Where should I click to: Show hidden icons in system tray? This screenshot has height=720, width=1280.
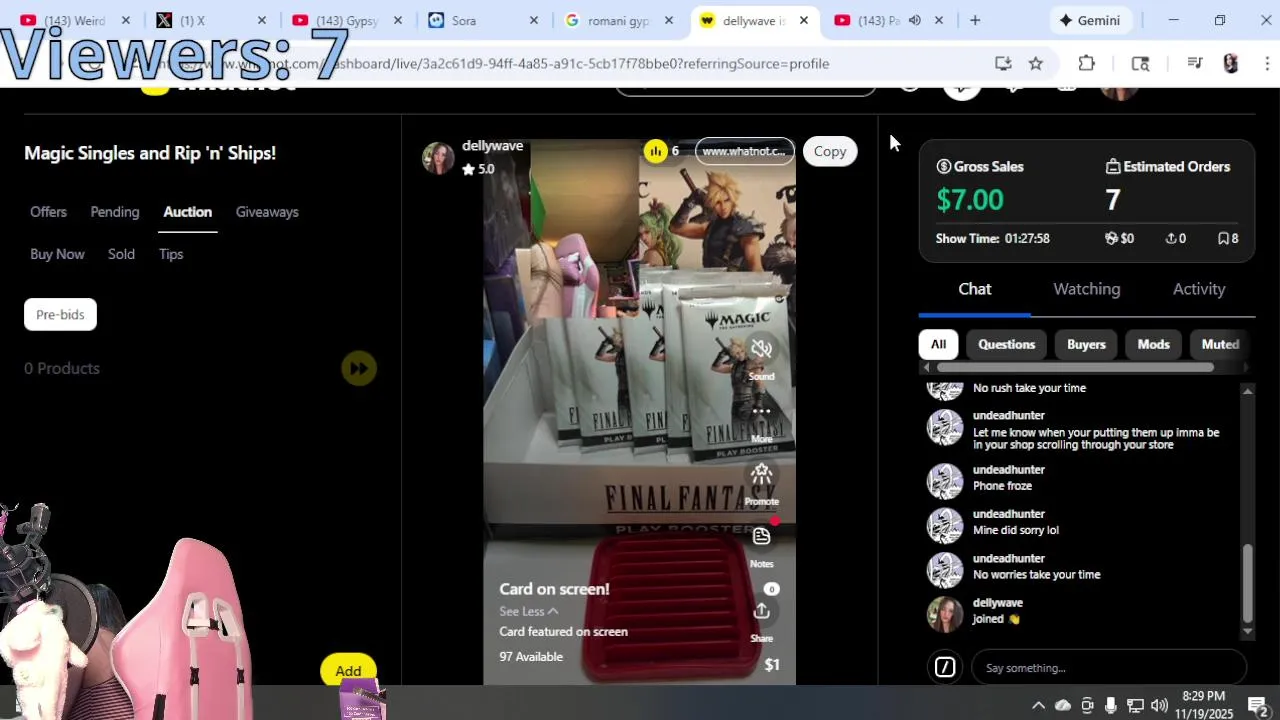[1038, 706]
